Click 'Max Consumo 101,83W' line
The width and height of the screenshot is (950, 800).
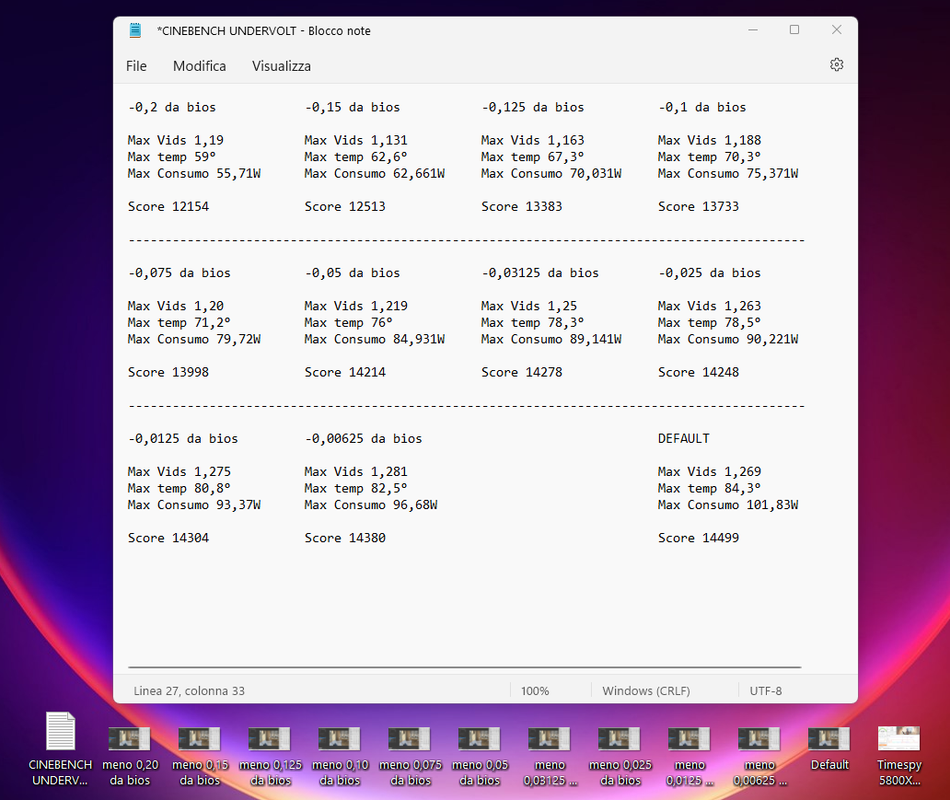(x=728, y=505)
